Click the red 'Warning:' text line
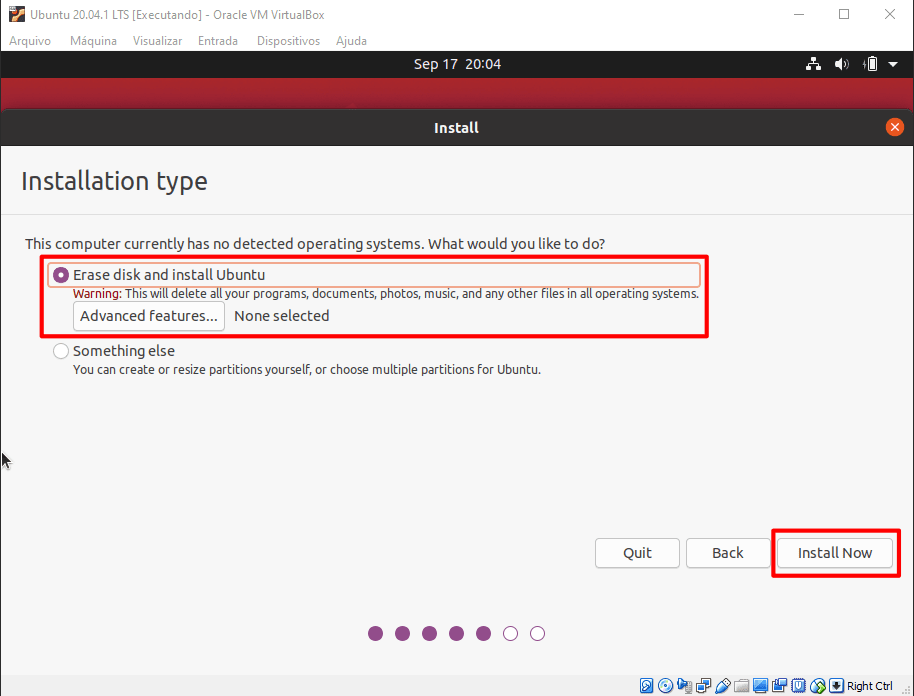The height and width of the screenshot is (696, 914). point(385,294)
